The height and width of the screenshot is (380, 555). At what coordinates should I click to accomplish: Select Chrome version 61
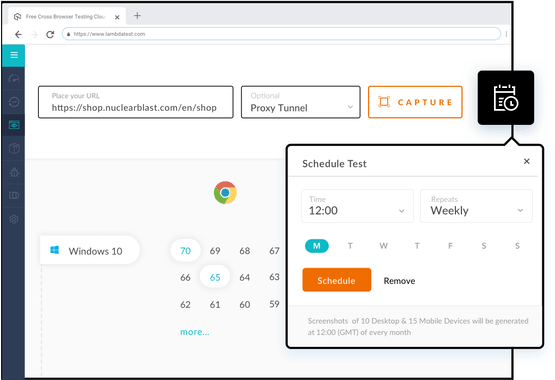(215, 305)
